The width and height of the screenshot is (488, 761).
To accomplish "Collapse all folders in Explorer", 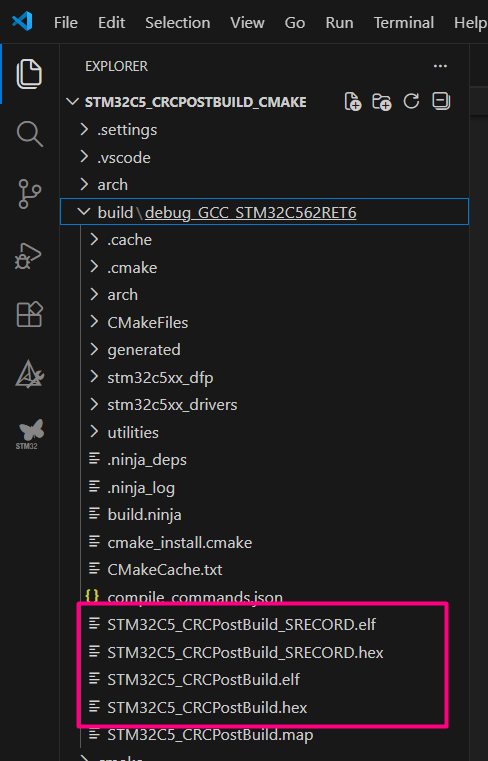I will [441, 101].
